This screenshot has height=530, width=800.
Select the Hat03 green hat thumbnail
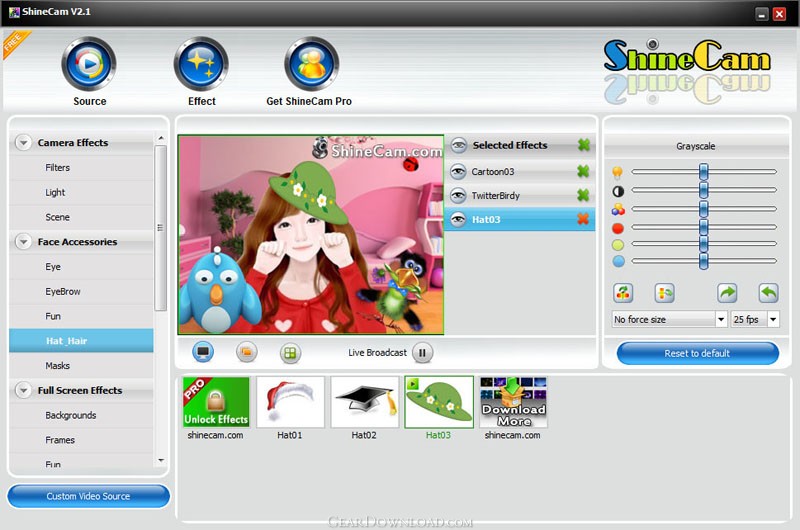click(x=439, y=402)
